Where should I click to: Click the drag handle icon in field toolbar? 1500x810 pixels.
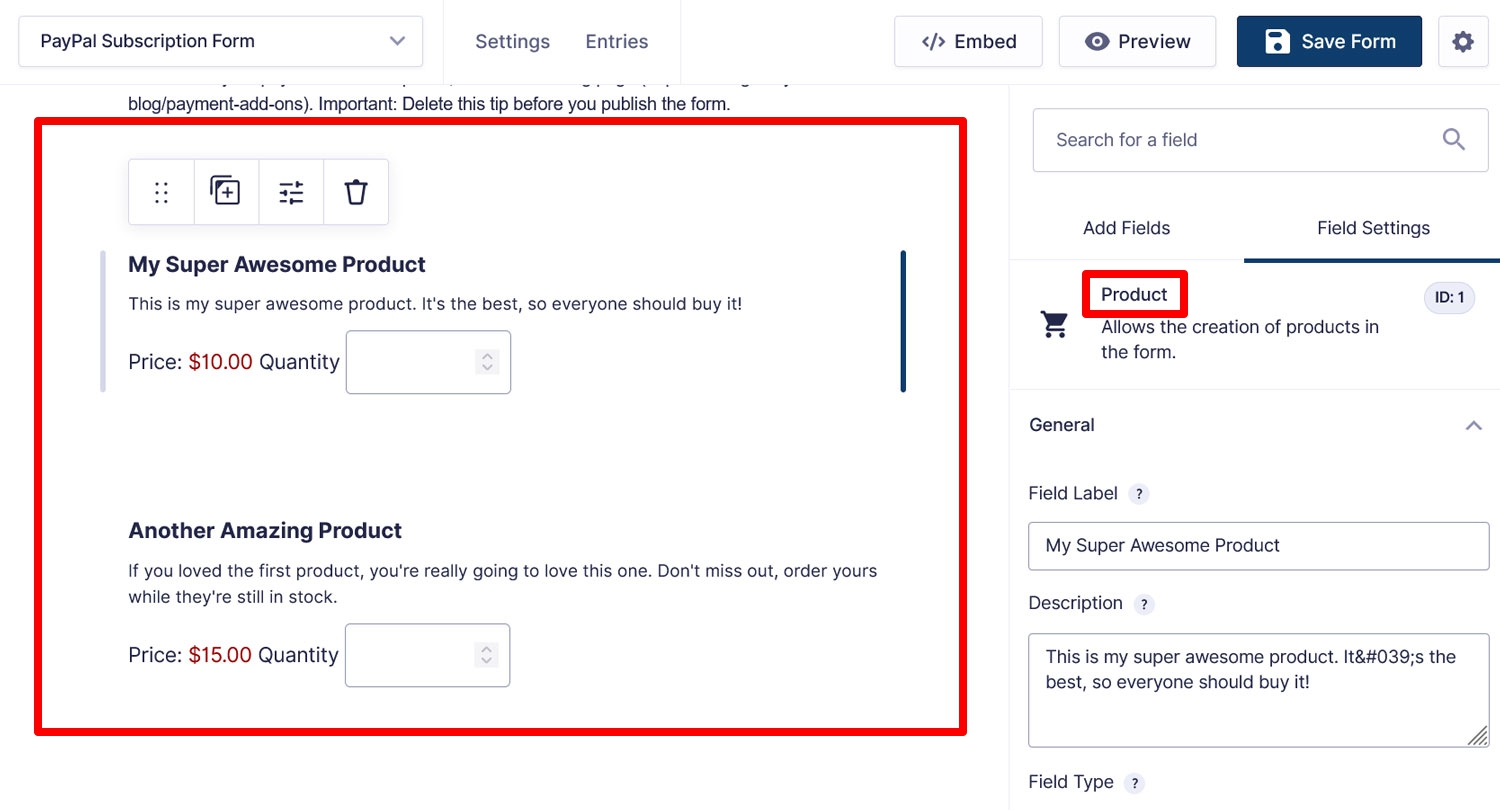pyautogui.click(x=161, y=192)
